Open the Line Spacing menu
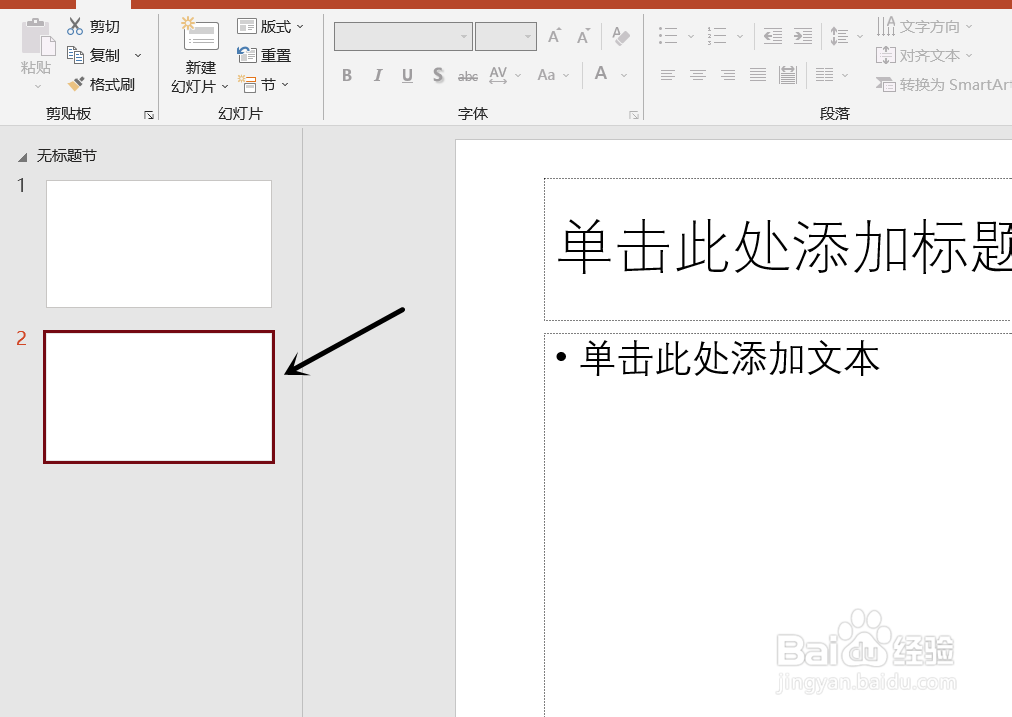The image size is (1012, 717). click(845, 36)
